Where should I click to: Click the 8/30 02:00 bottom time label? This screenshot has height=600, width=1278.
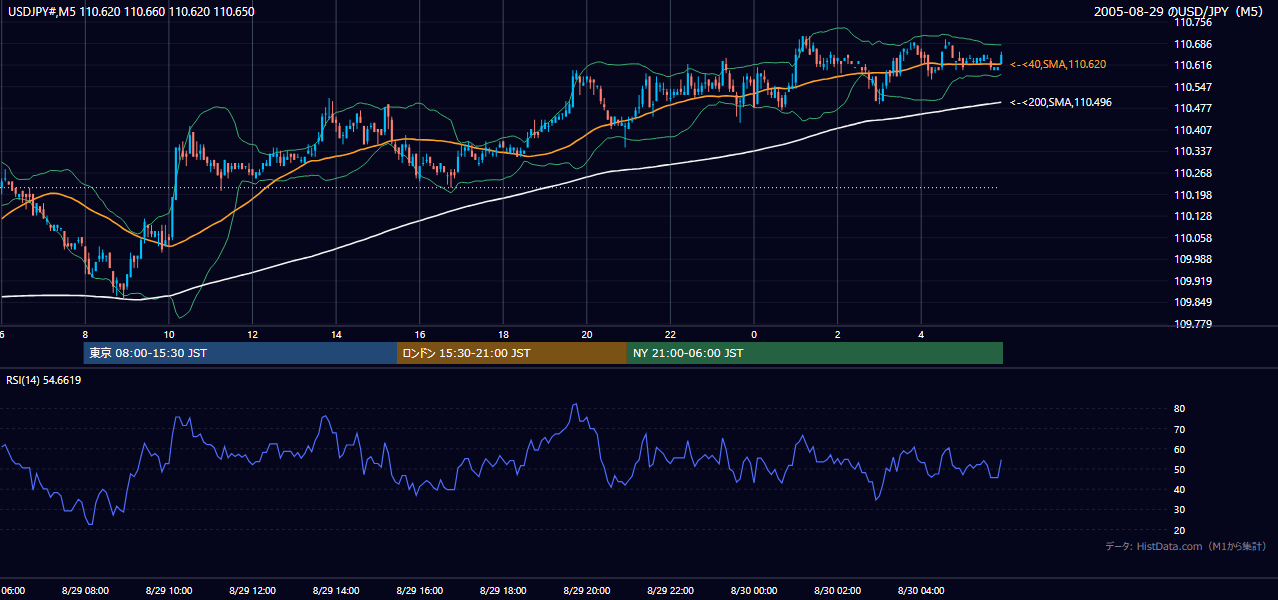tap(837, 590)
